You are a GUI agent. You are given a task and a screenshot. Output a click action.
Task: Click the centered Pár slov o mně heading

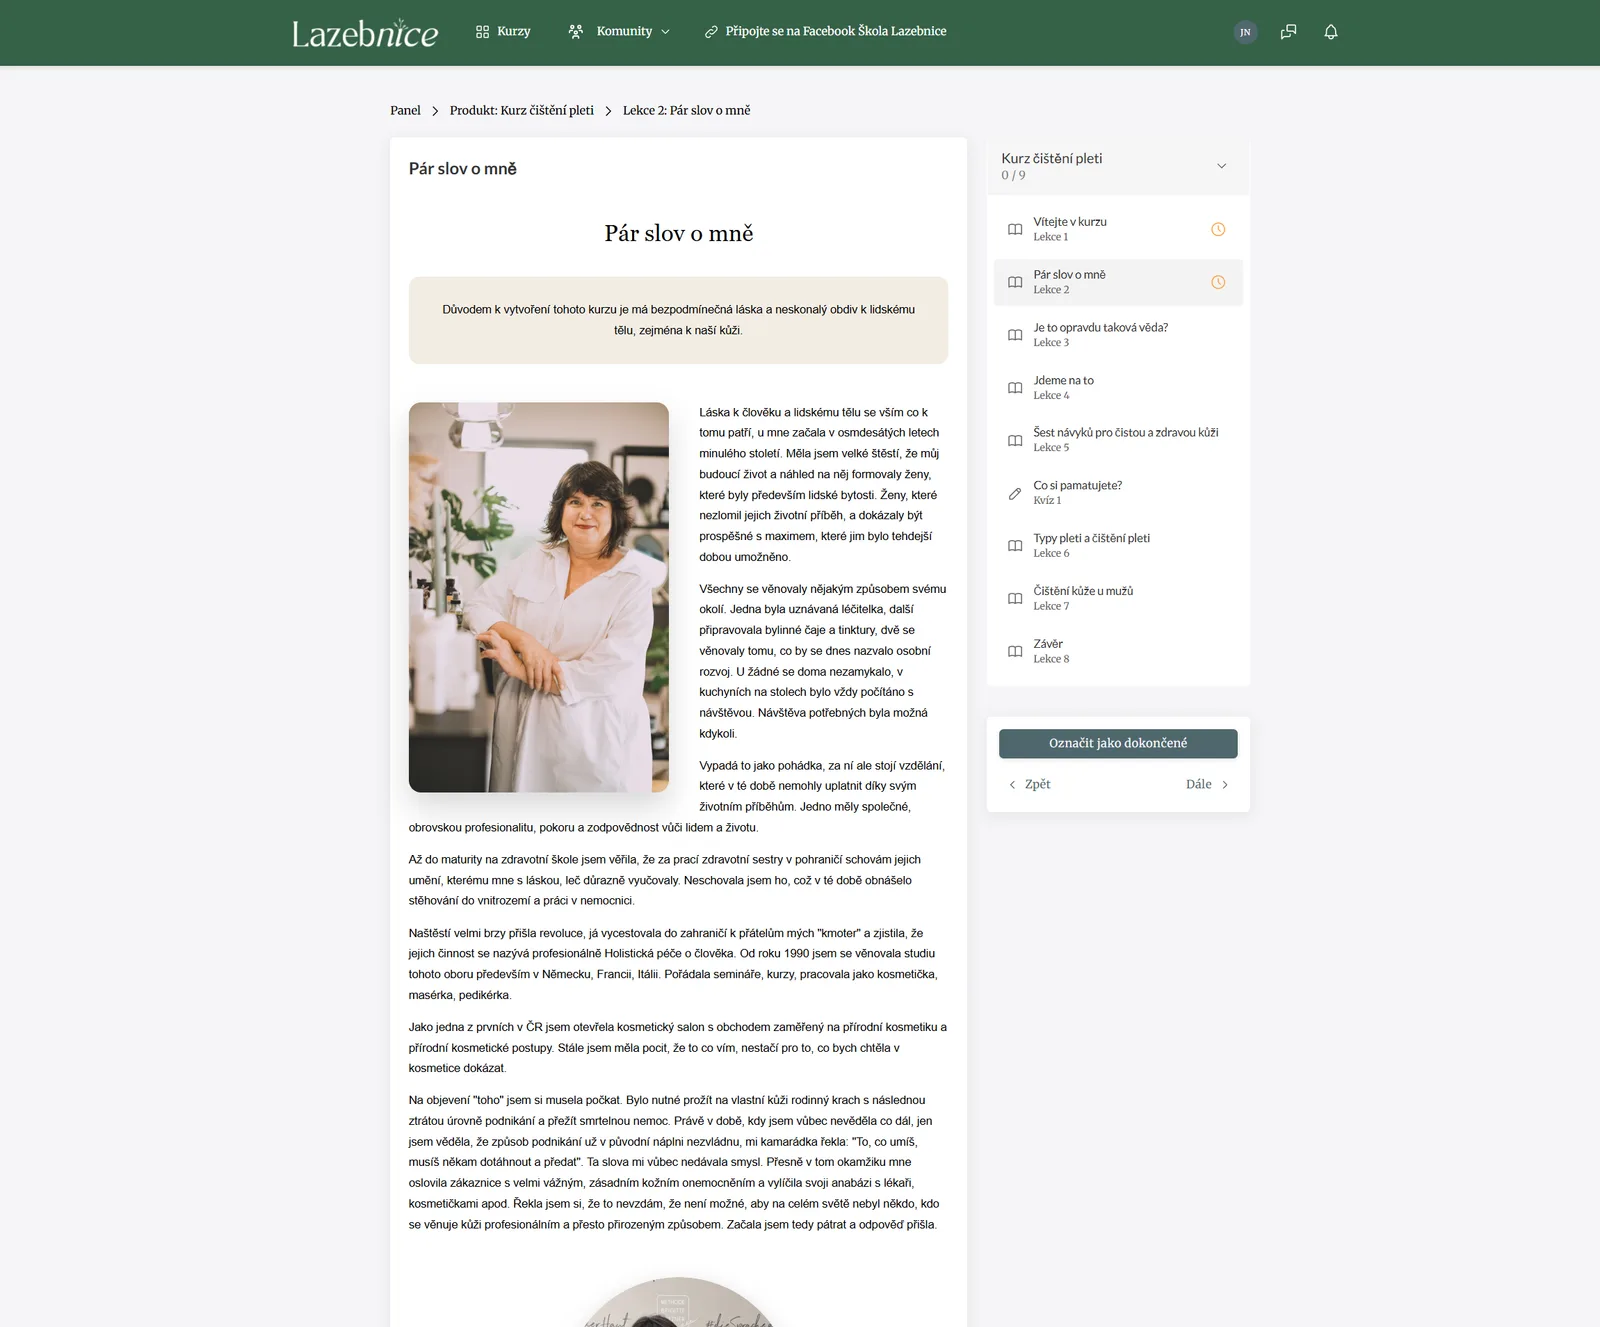679,233
